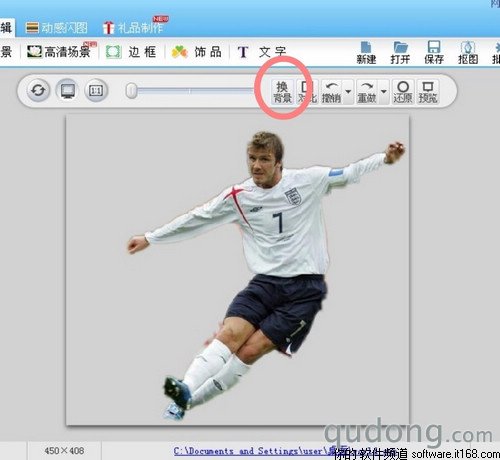
Task: Click the 重做 redo button
Action: pyautogui.click(x=367, y=92)
